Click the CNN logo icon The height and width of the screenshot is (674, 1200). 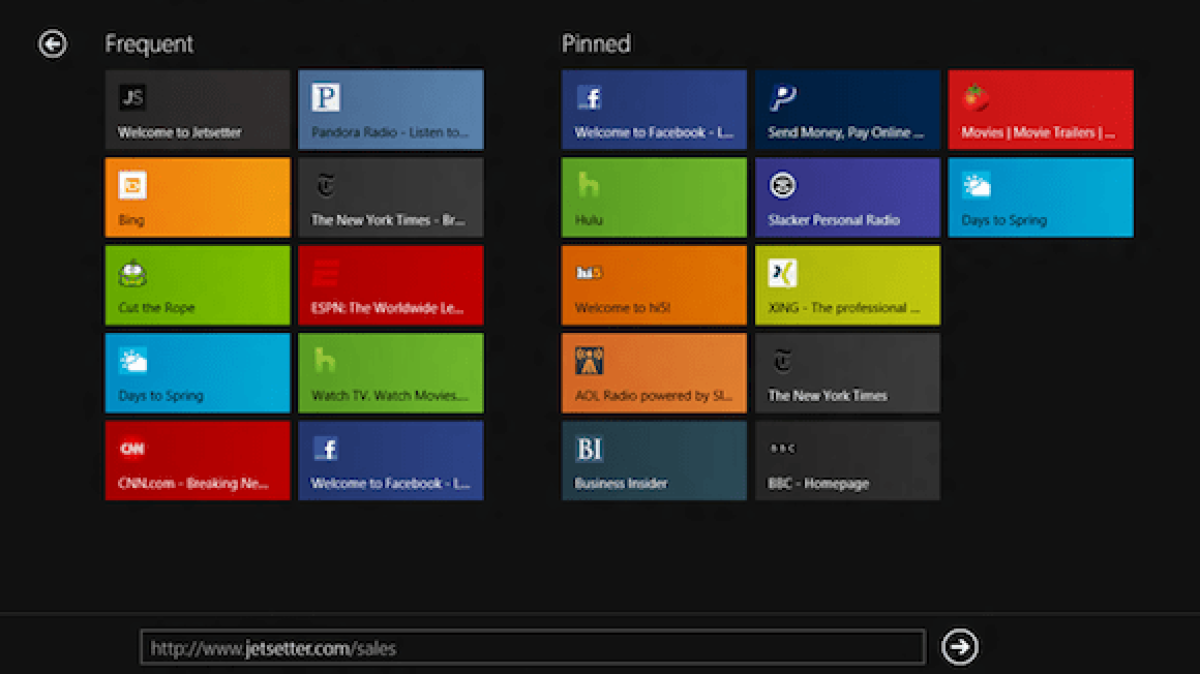click(x=133, y=449)
